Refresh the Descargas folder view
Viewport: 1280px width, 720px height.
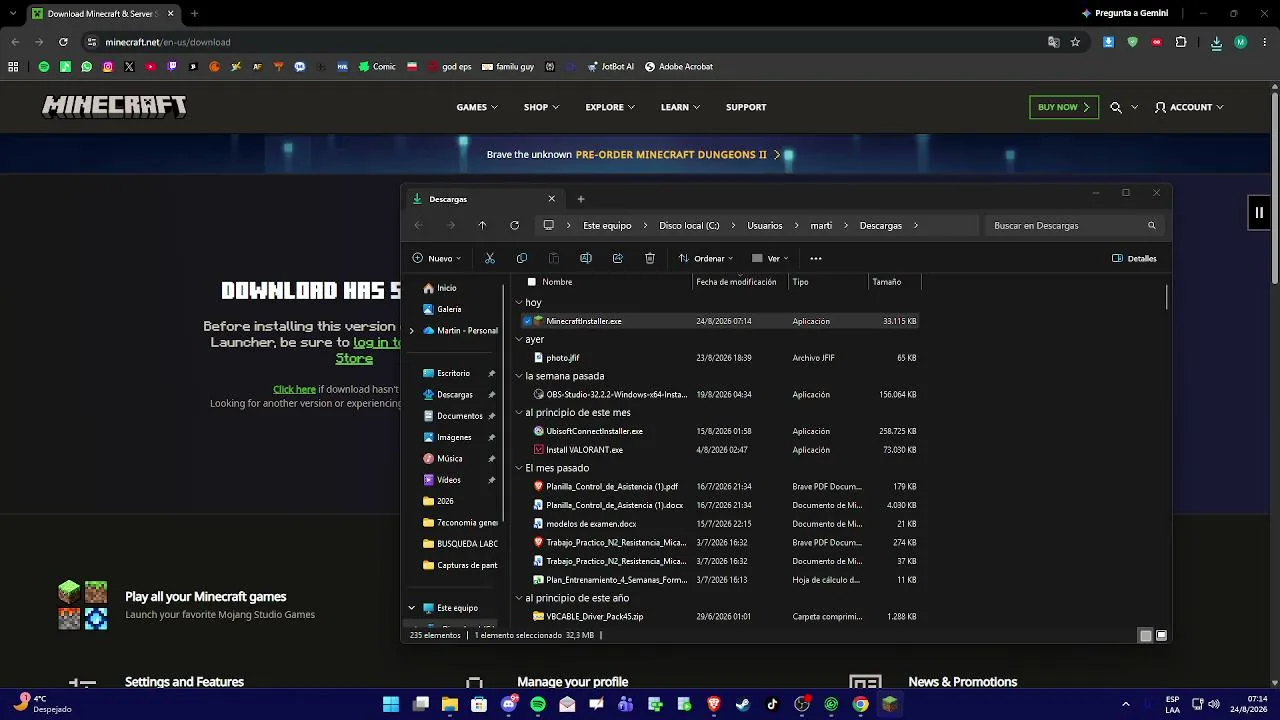[x=514, y=225]
